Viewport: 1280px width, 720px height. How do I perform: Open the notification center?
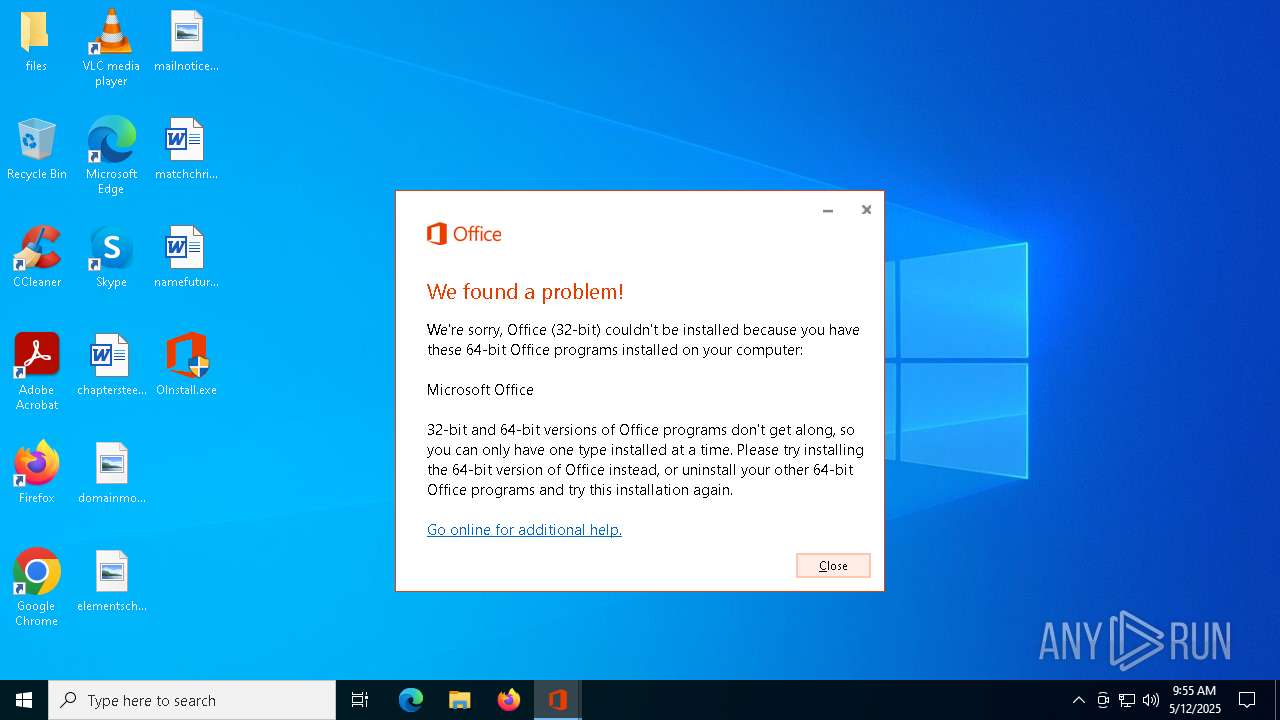[1247, 700]
